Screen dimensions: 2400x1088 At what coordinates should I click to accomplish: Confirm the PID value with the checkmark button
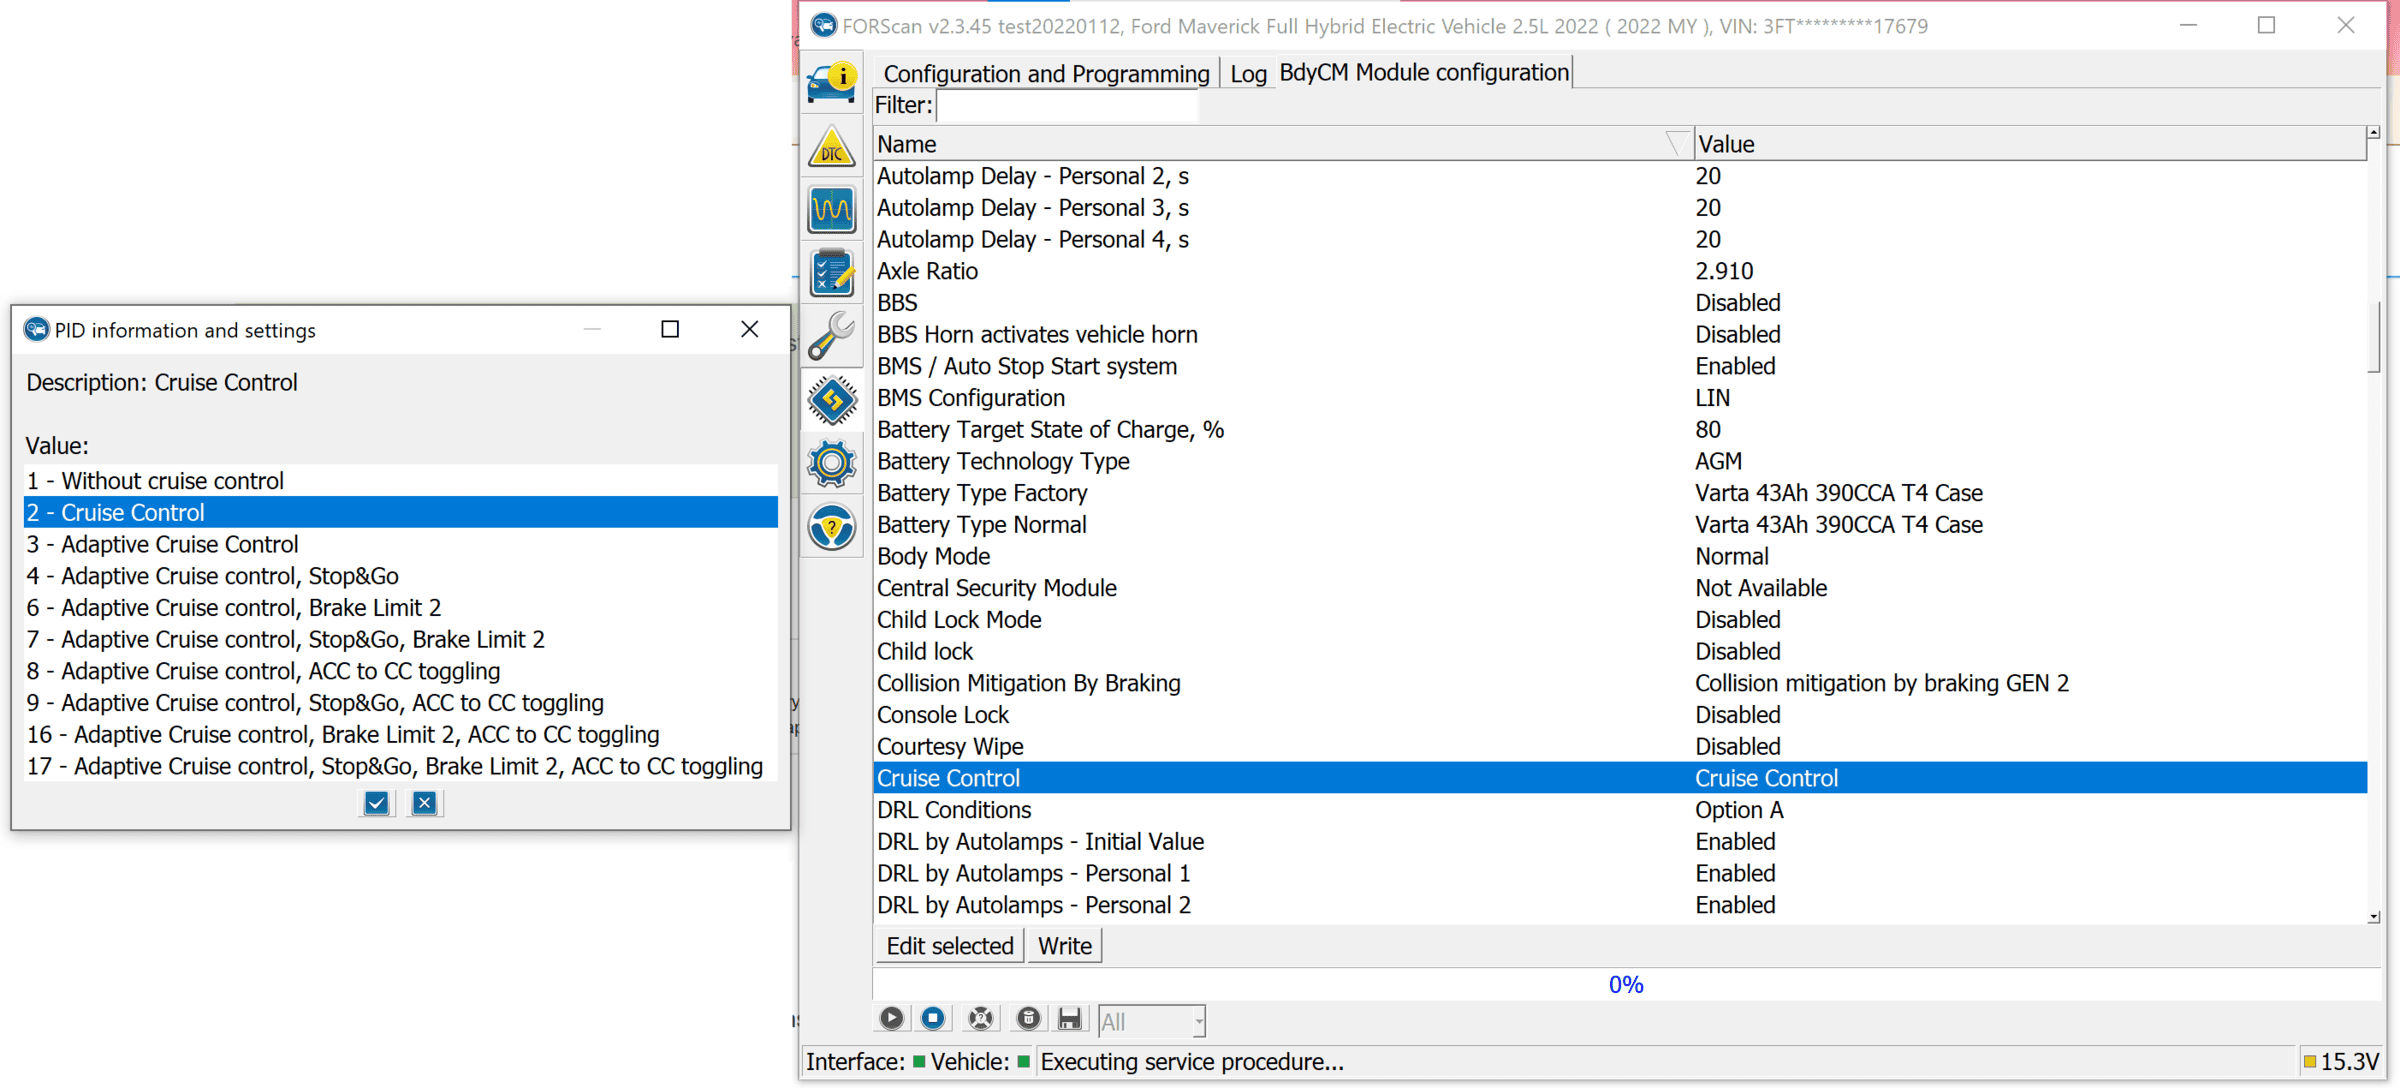[376, 803]
